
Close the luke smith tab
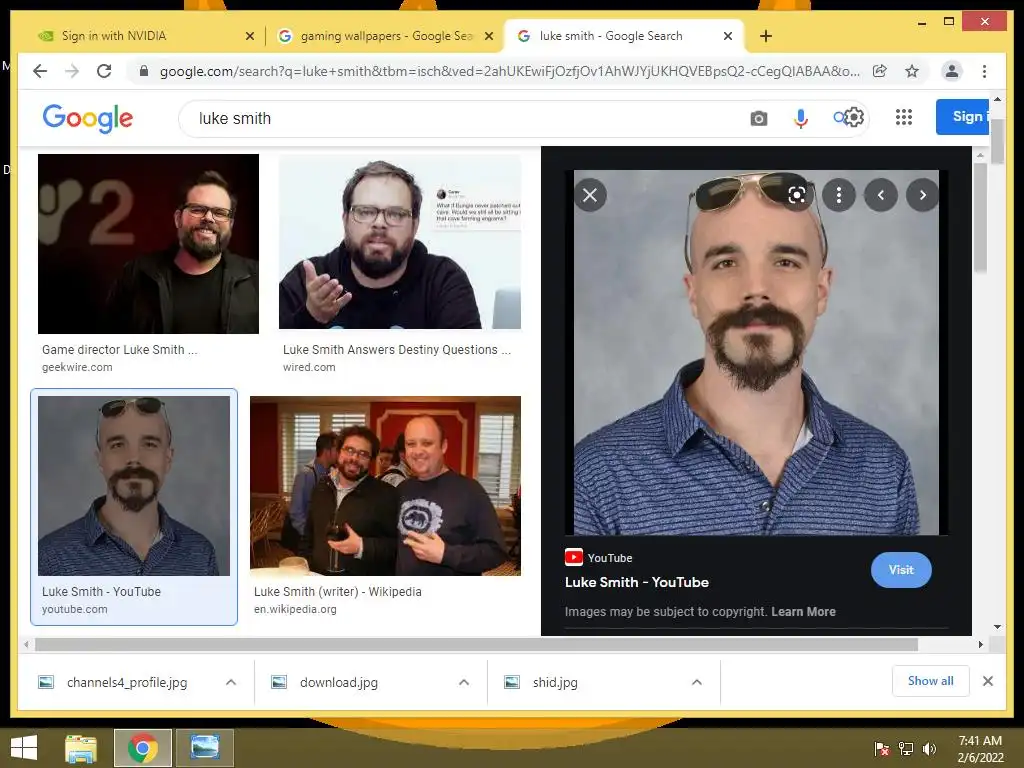point(728,37)
